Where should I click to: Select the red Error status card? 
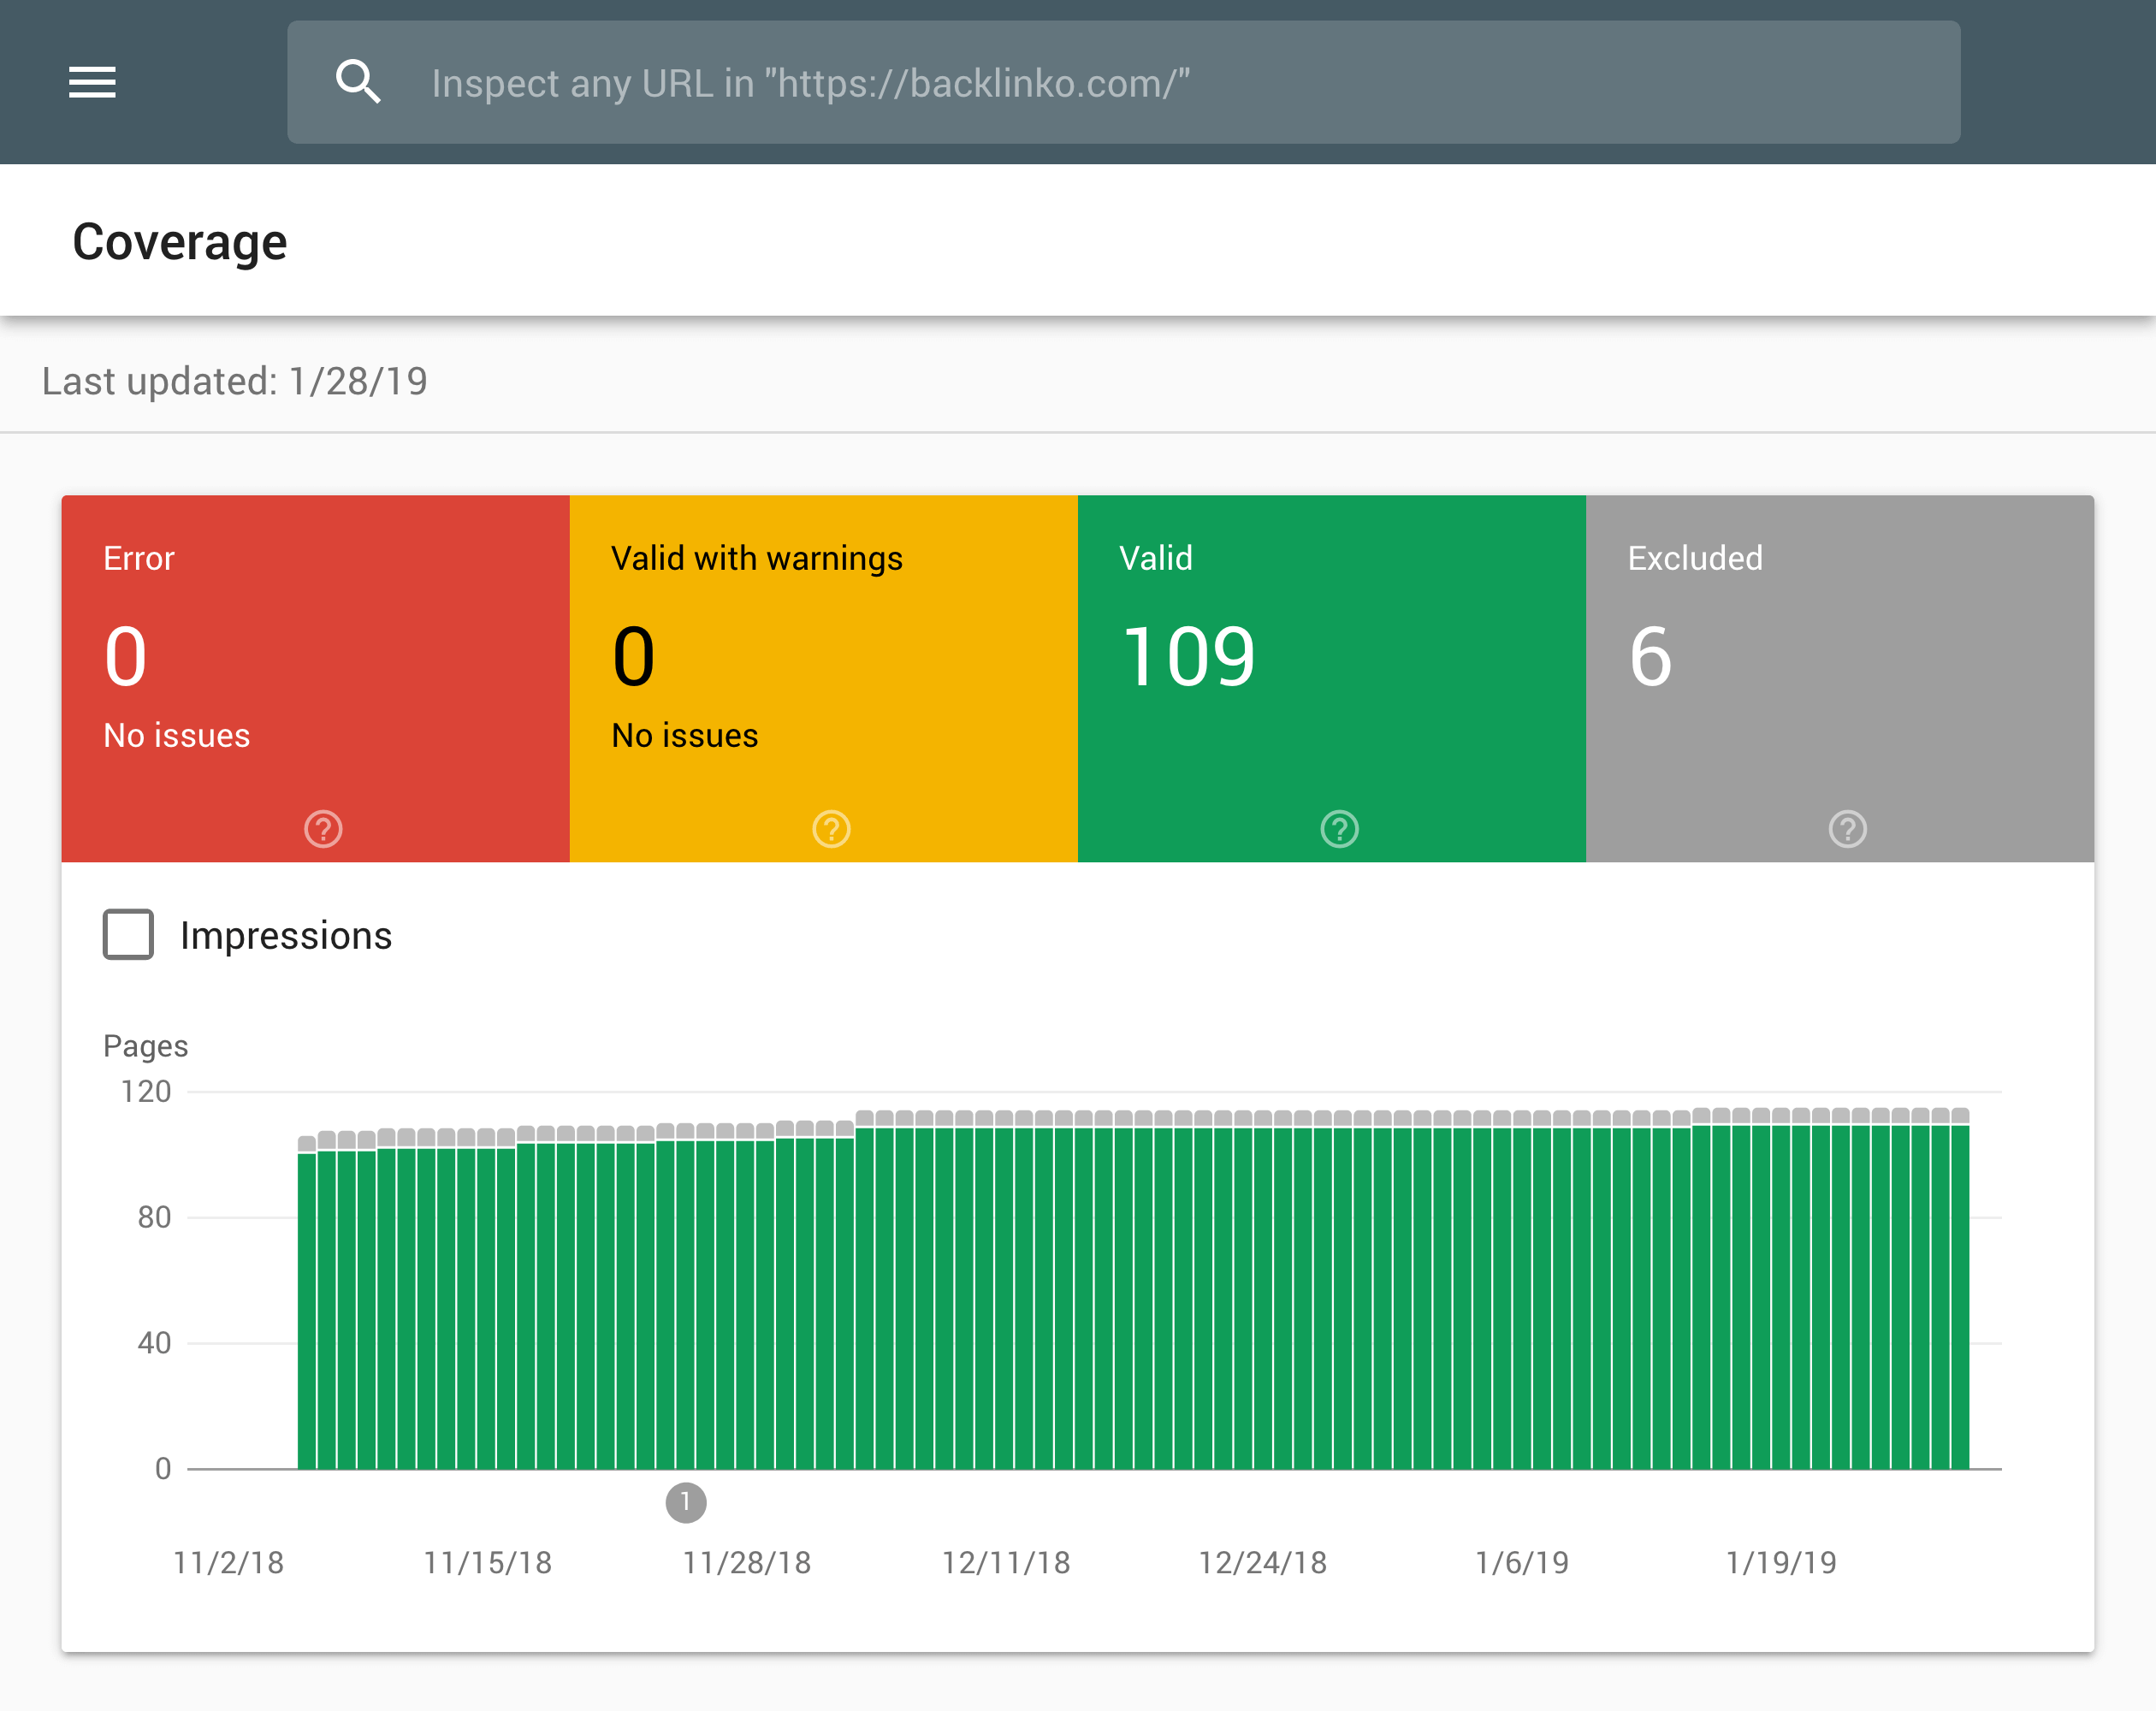(315, 678)
